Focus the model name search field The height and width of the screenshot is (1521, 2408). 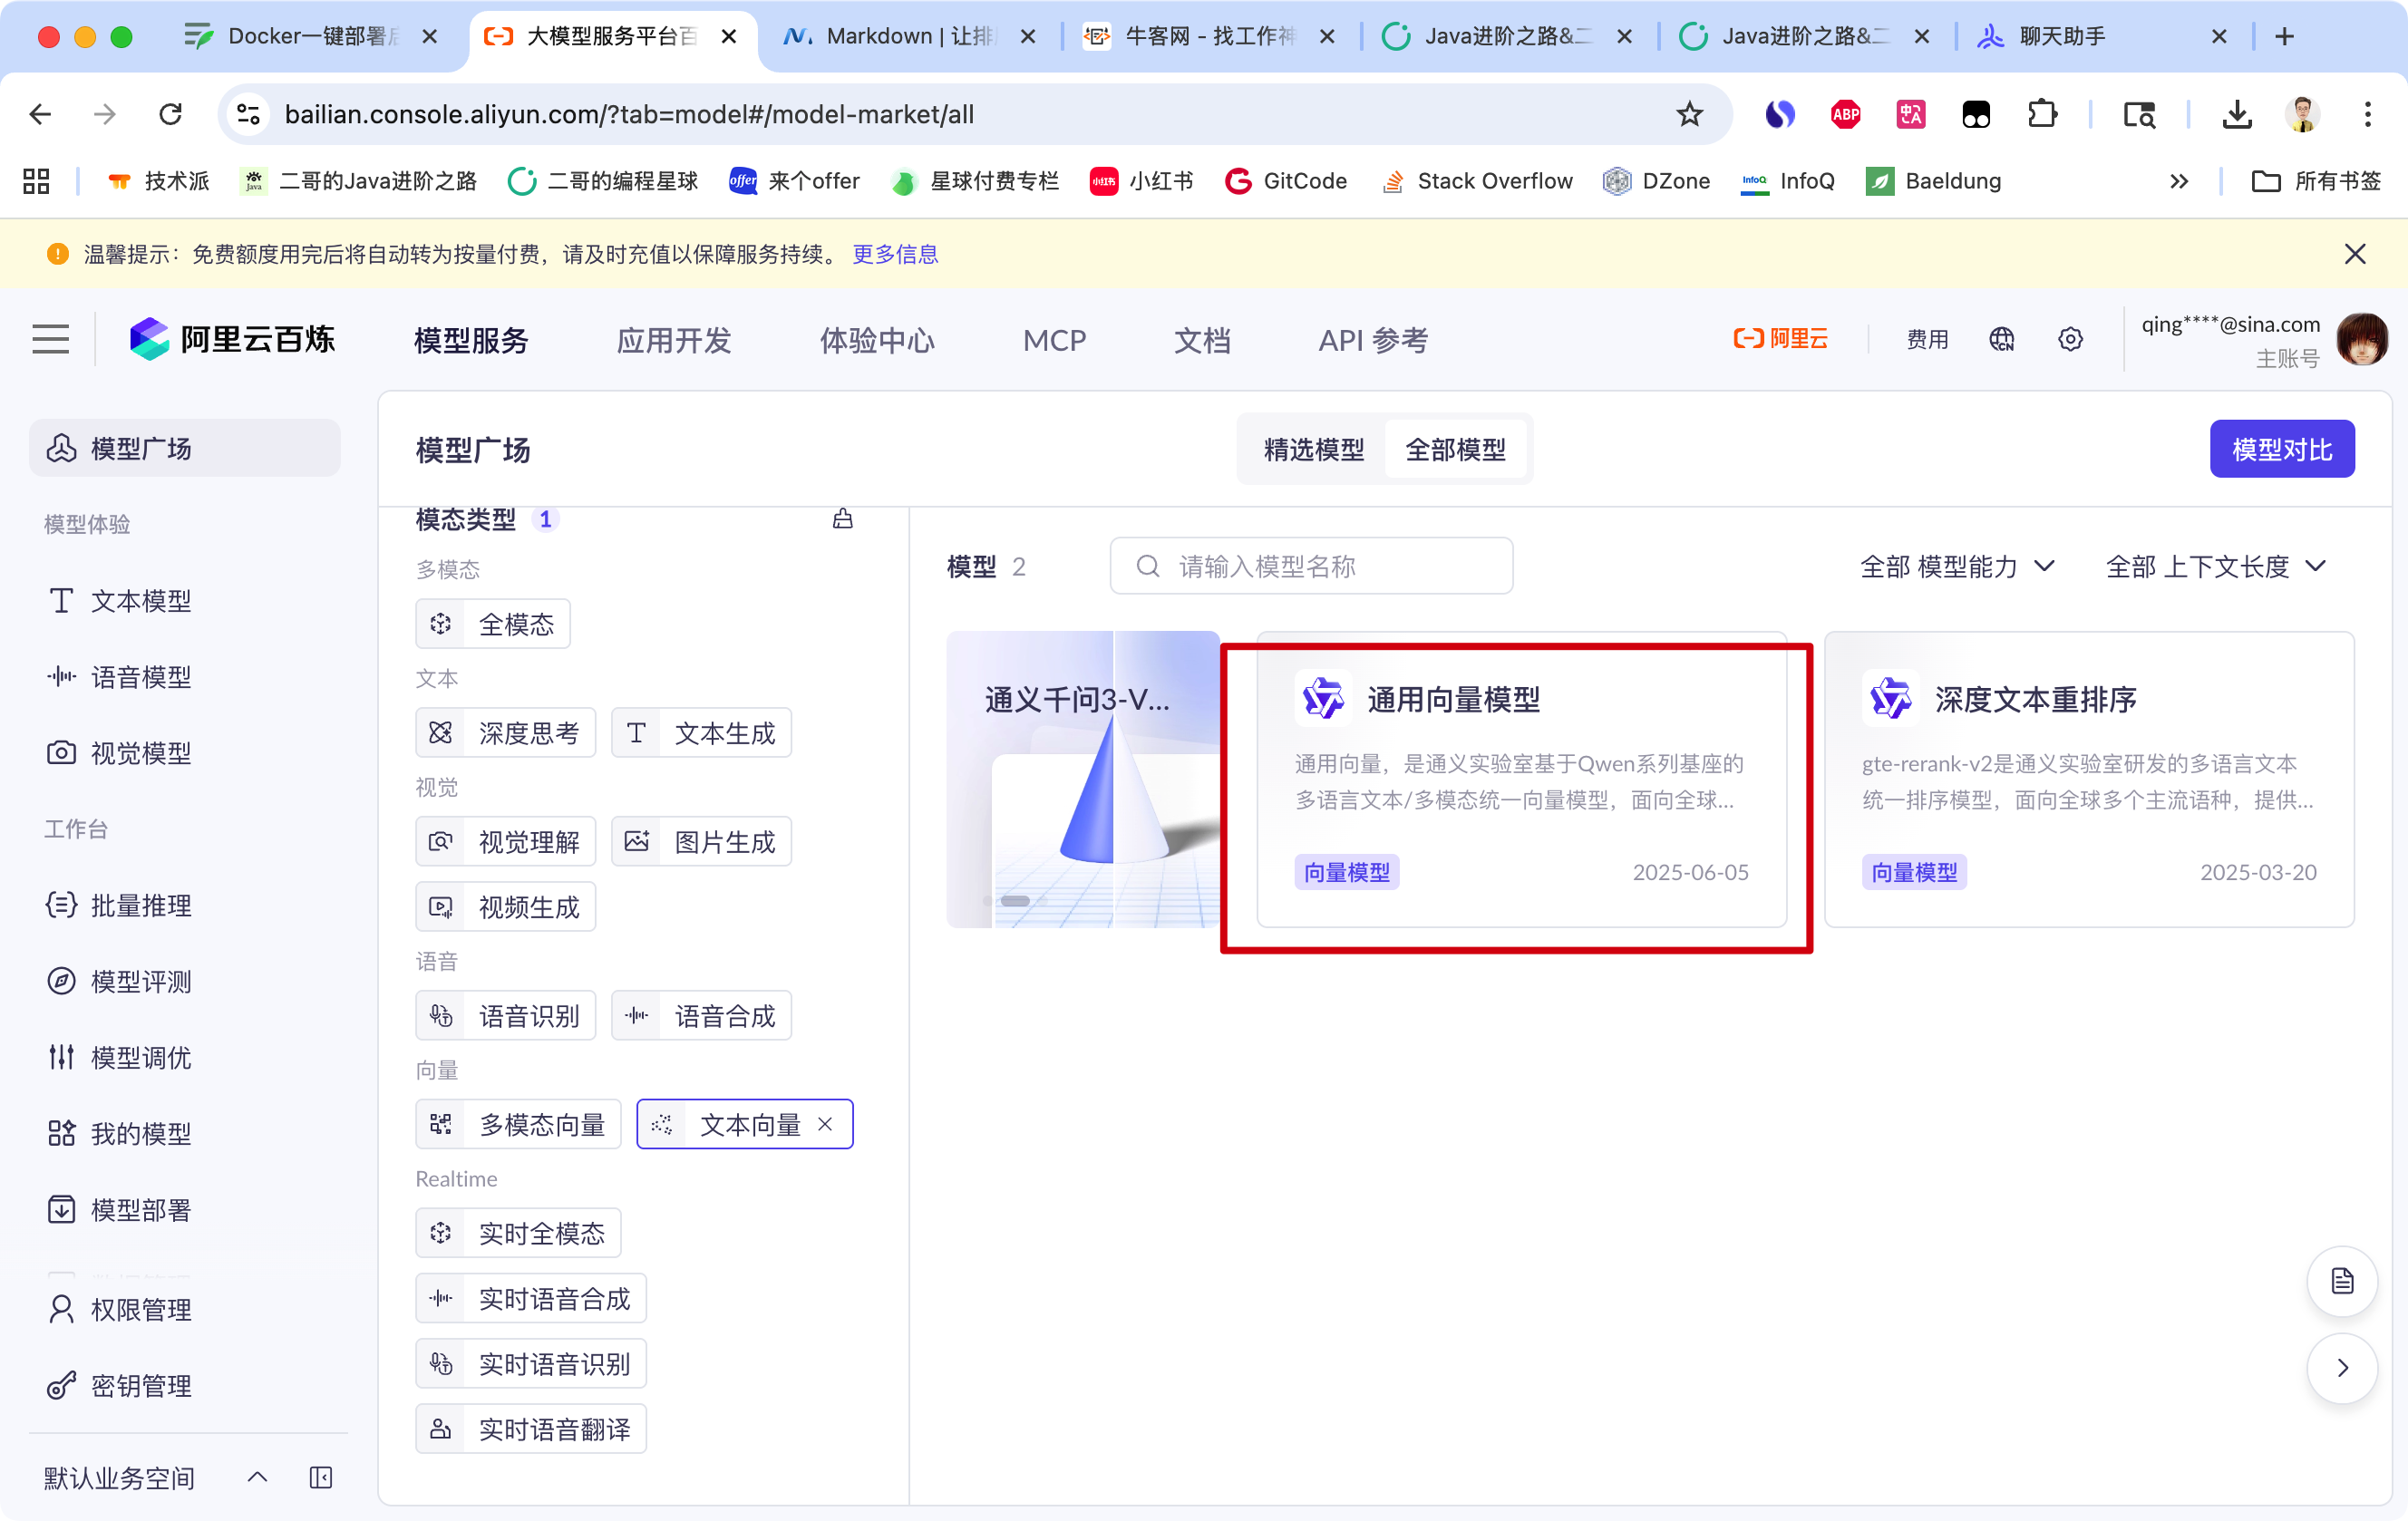point(1310,567)
